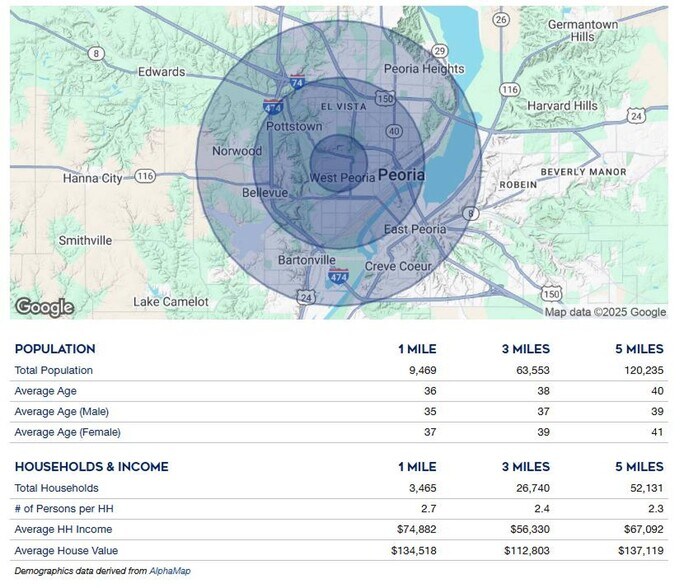Click the Map data ©2025 Google attribution

604,312
